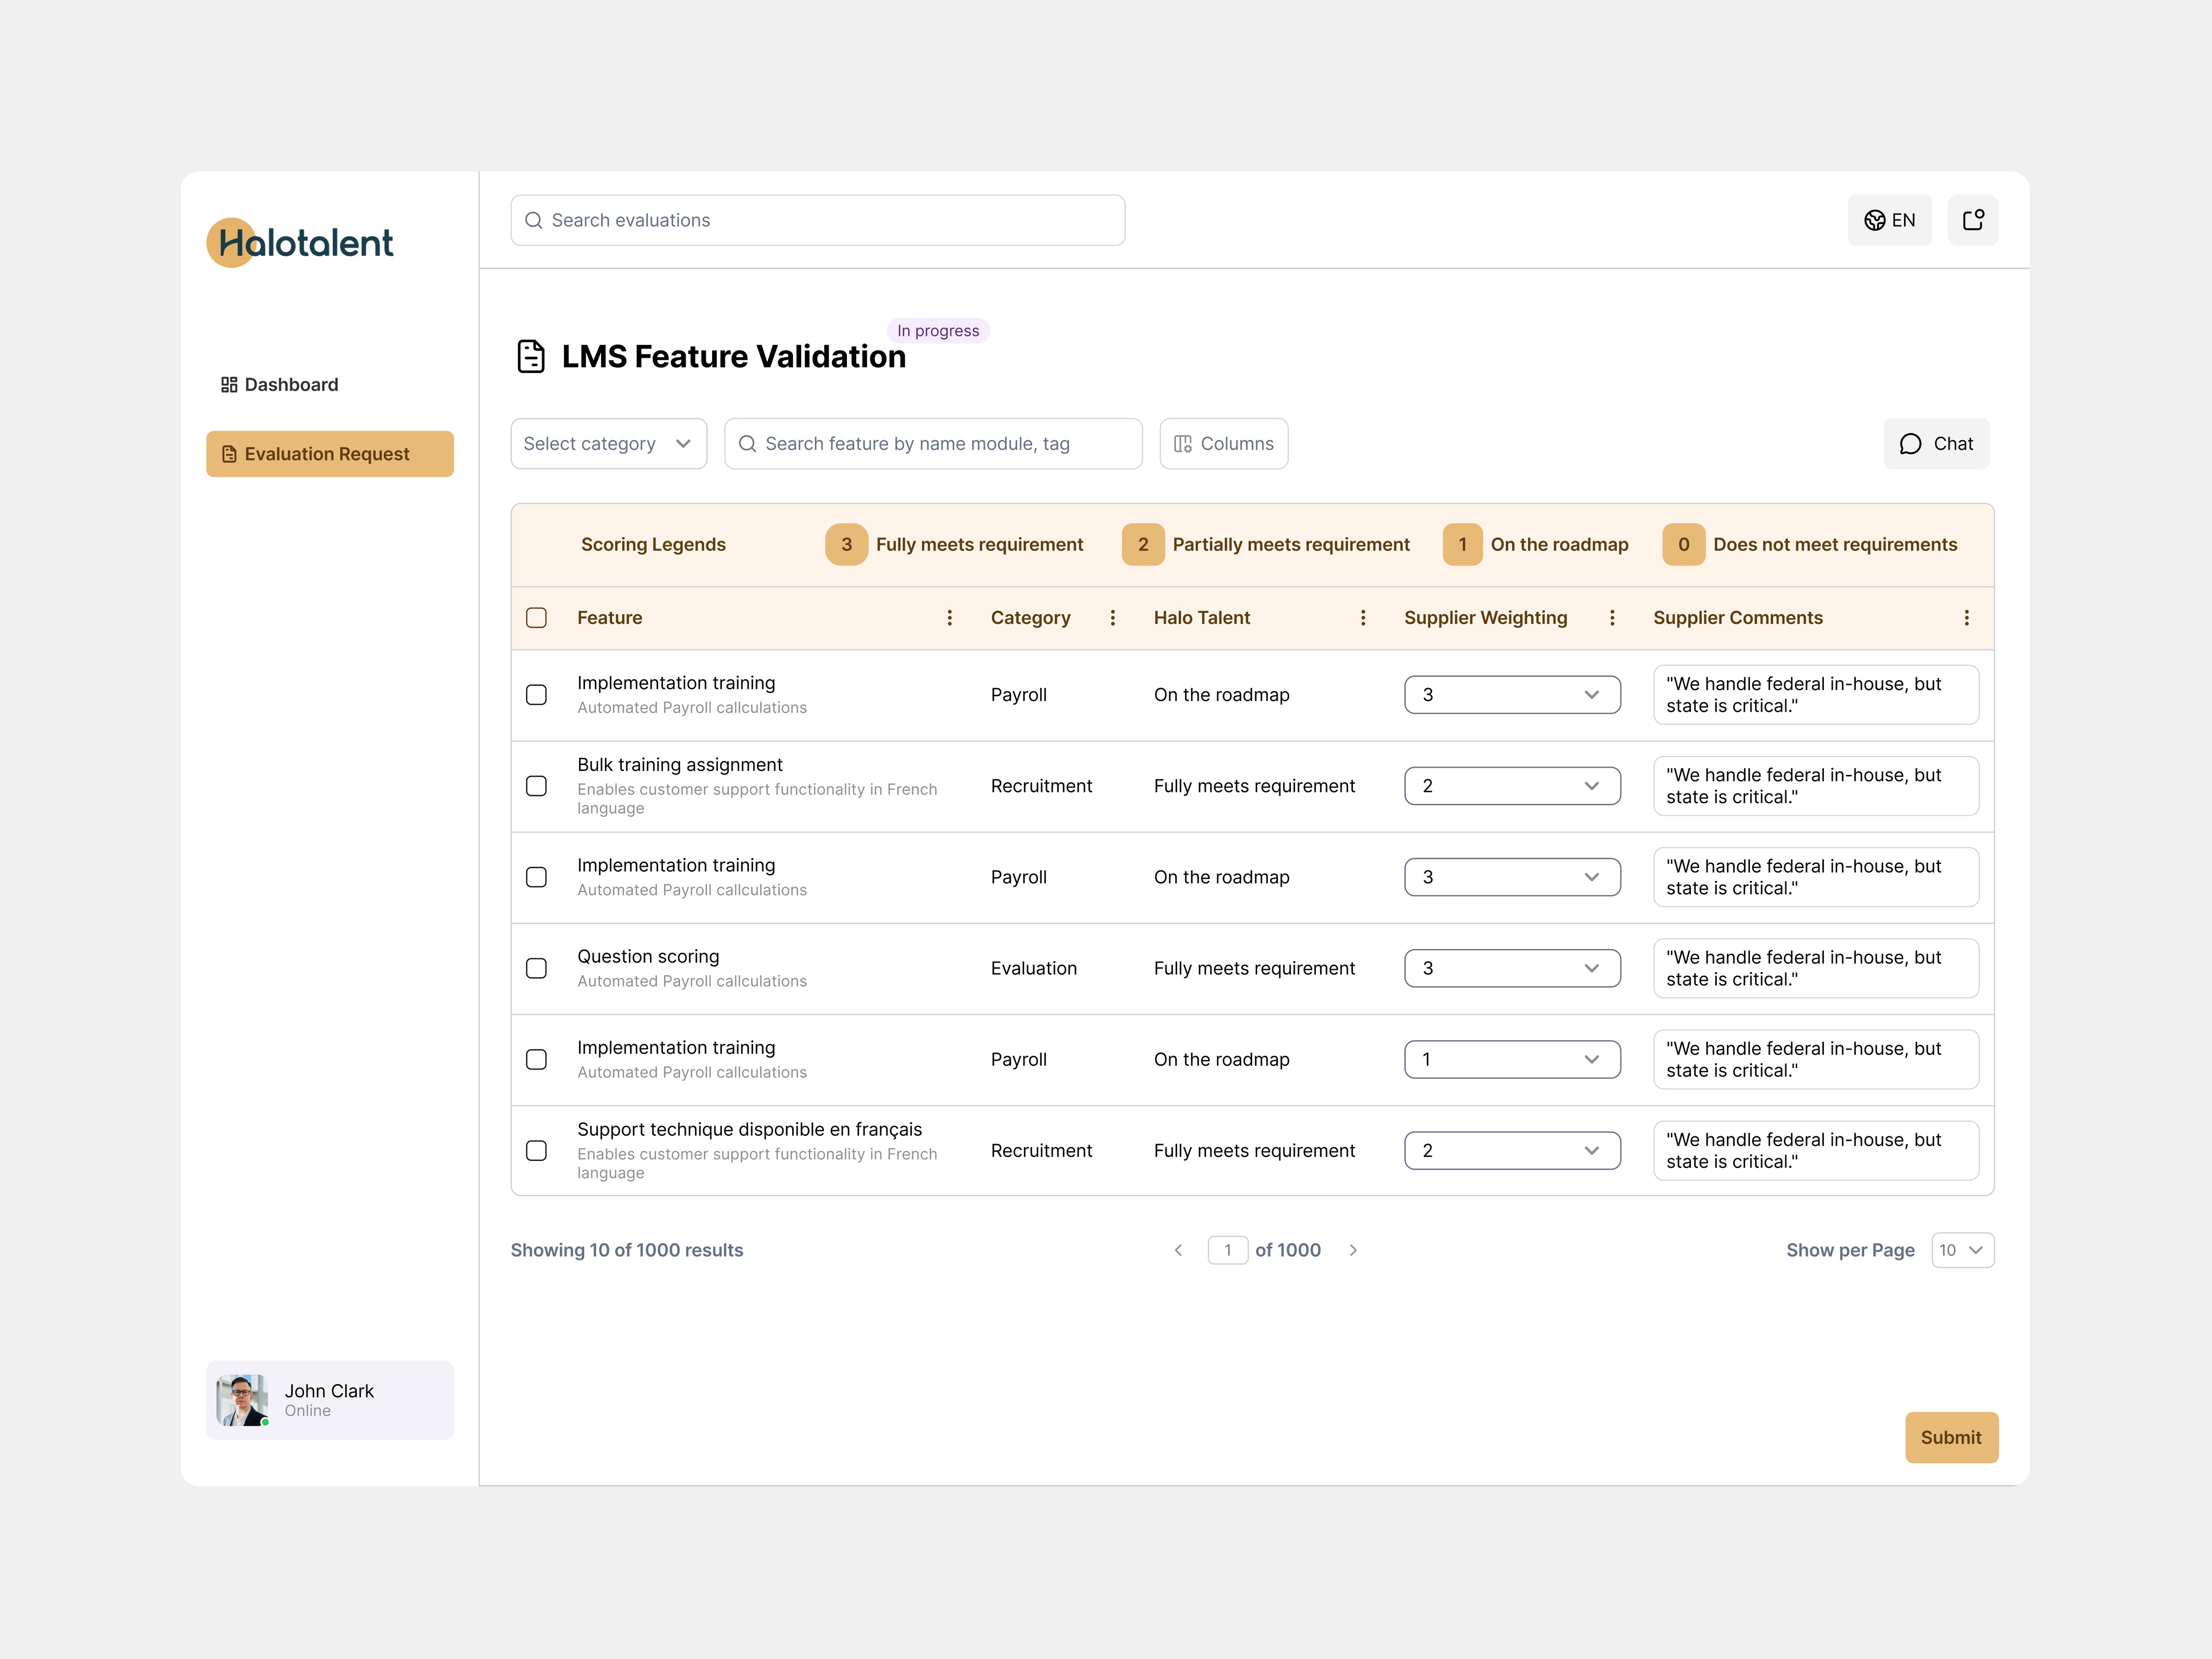Check the Bulk training assignment row
2212x1659 pixels.
coord(536,786)
